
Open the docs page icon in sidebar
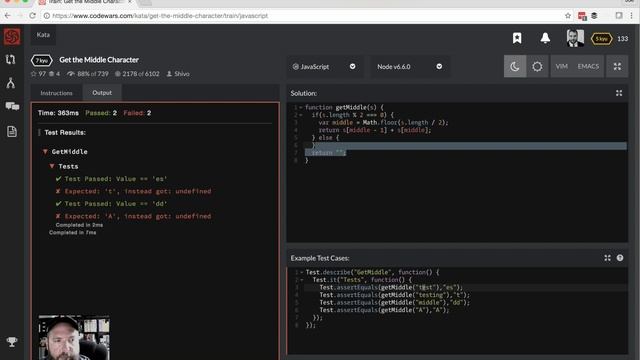tap(12, 131)
